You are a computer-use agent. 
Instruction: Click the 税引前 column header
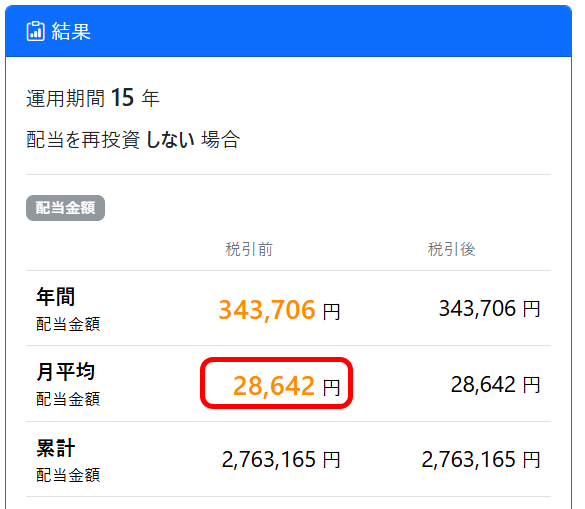pos(249,249)
